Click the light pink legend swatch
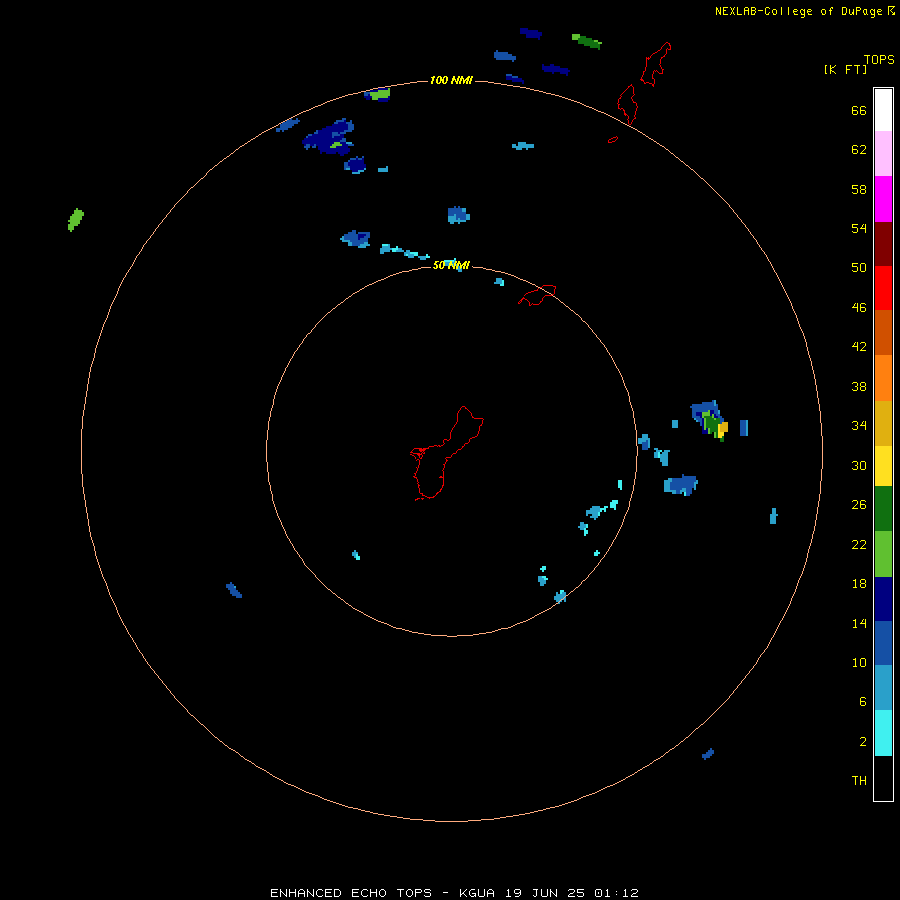 [883, 154]
